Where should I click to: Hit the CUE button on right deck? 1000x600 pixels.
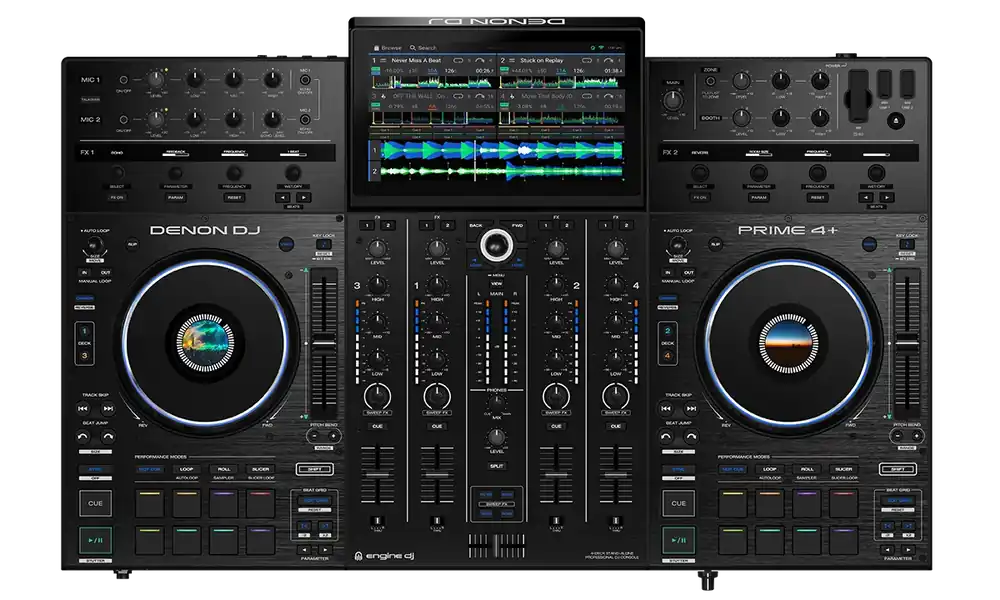679,503
